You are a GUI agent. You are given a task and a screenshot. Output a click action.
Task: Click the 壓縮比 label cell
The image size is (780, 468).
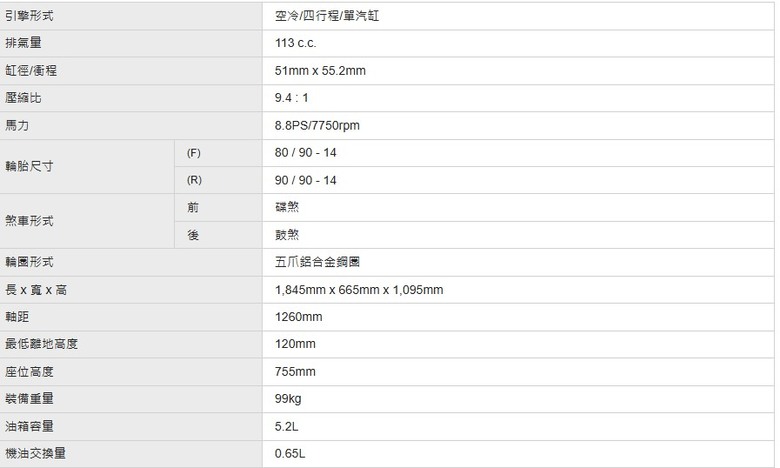coord(131,98)
